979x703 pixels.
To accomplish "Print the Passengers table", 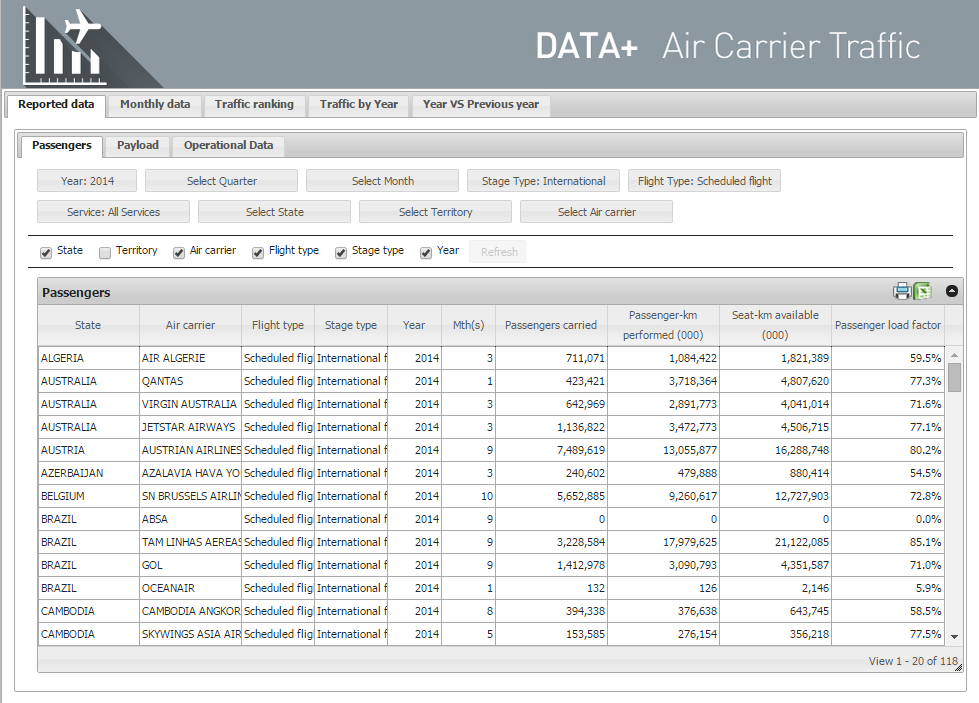I will click(x=902, y=291).
